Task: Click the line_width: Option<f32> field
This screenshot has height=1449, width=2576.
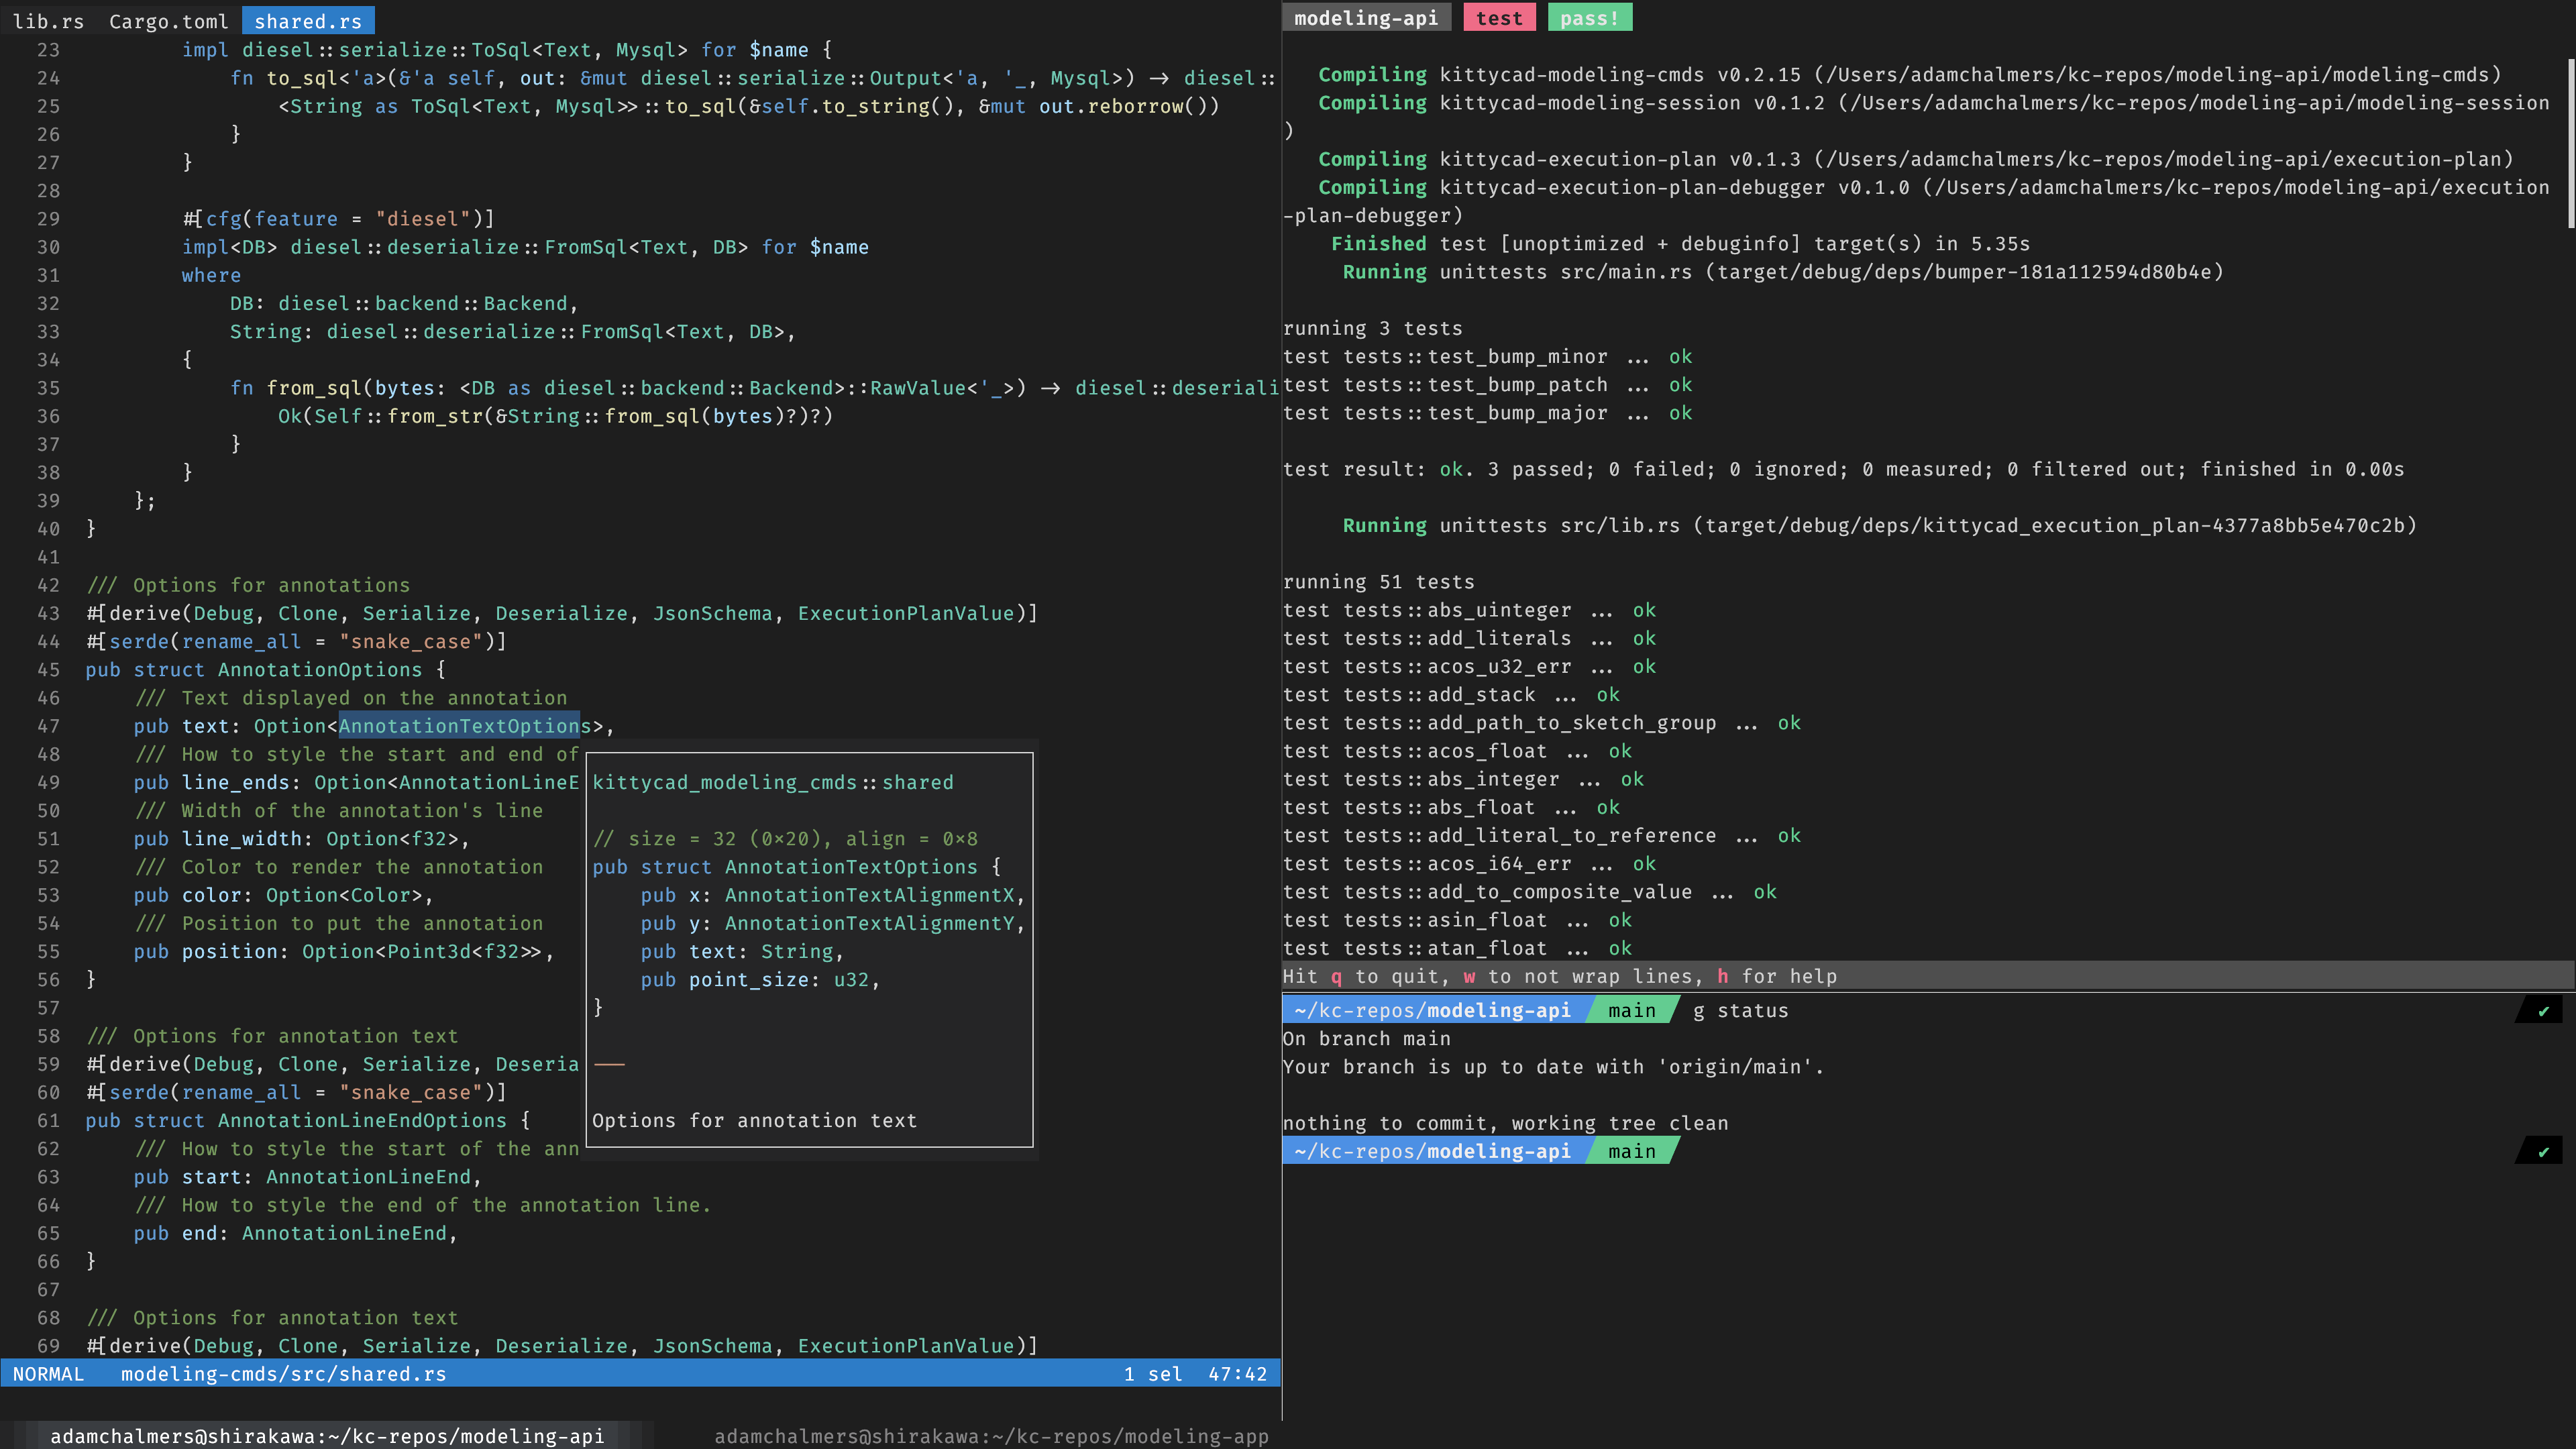Action: point(301,839)
